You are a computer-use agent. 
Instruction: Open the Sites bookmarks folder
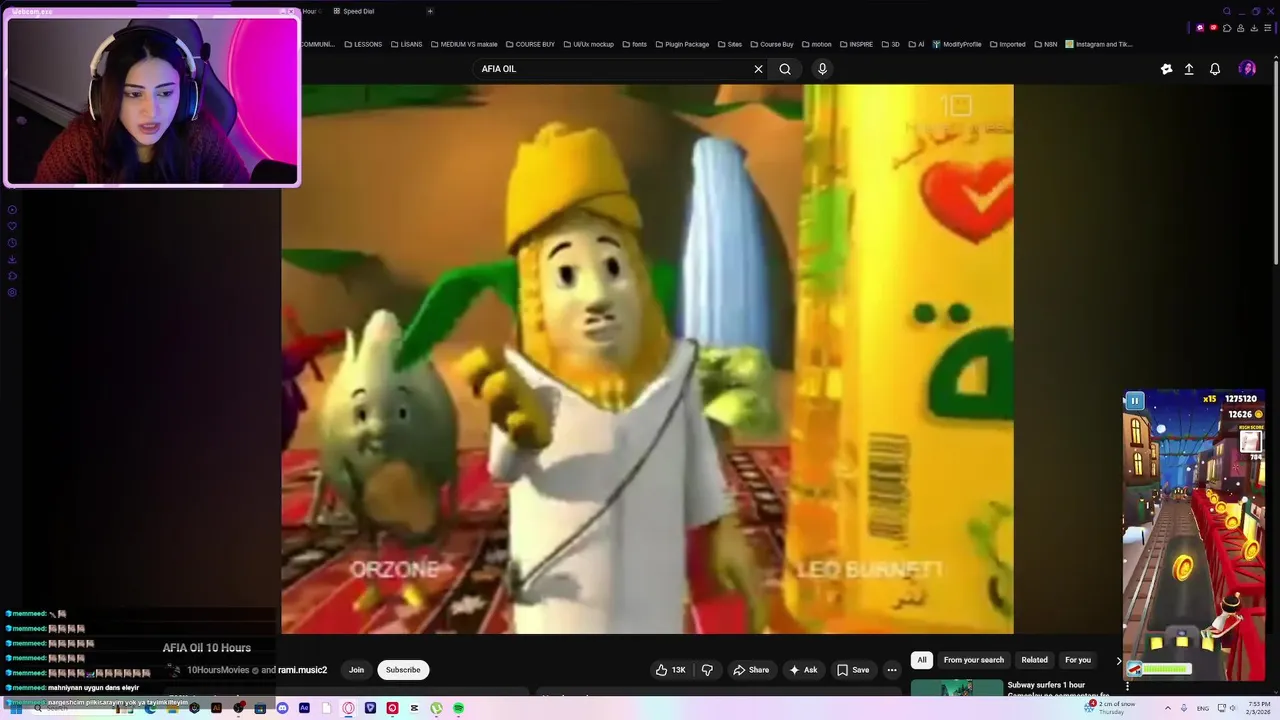point(729,44)
